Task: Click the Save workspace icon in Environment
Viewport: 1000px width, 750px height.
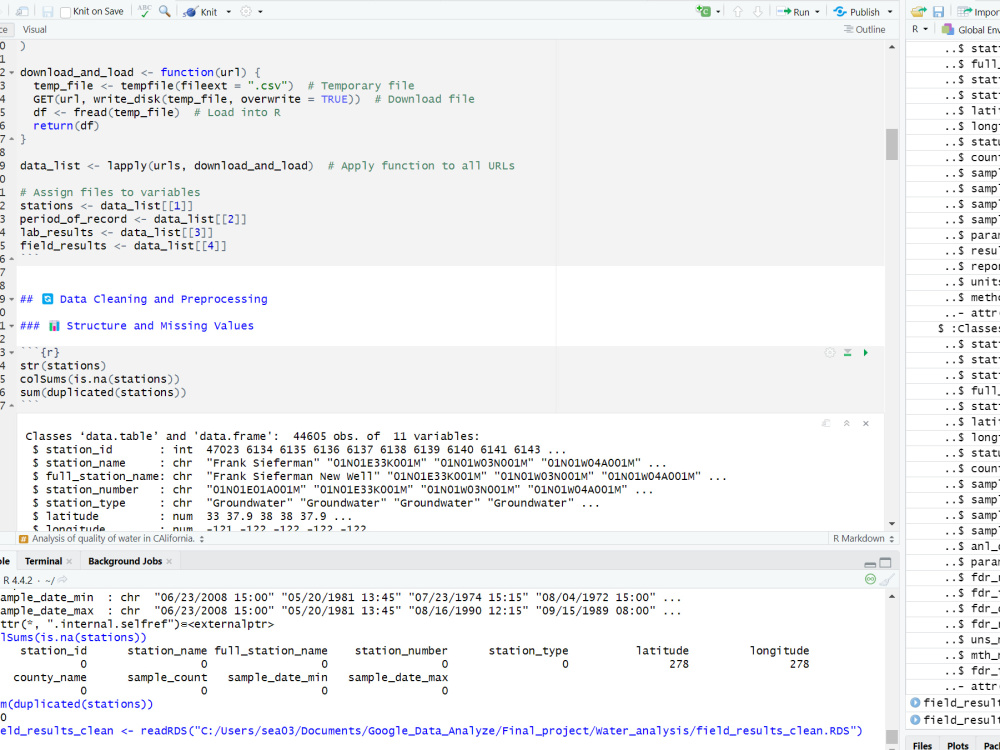Action: (x=938, y=11)
